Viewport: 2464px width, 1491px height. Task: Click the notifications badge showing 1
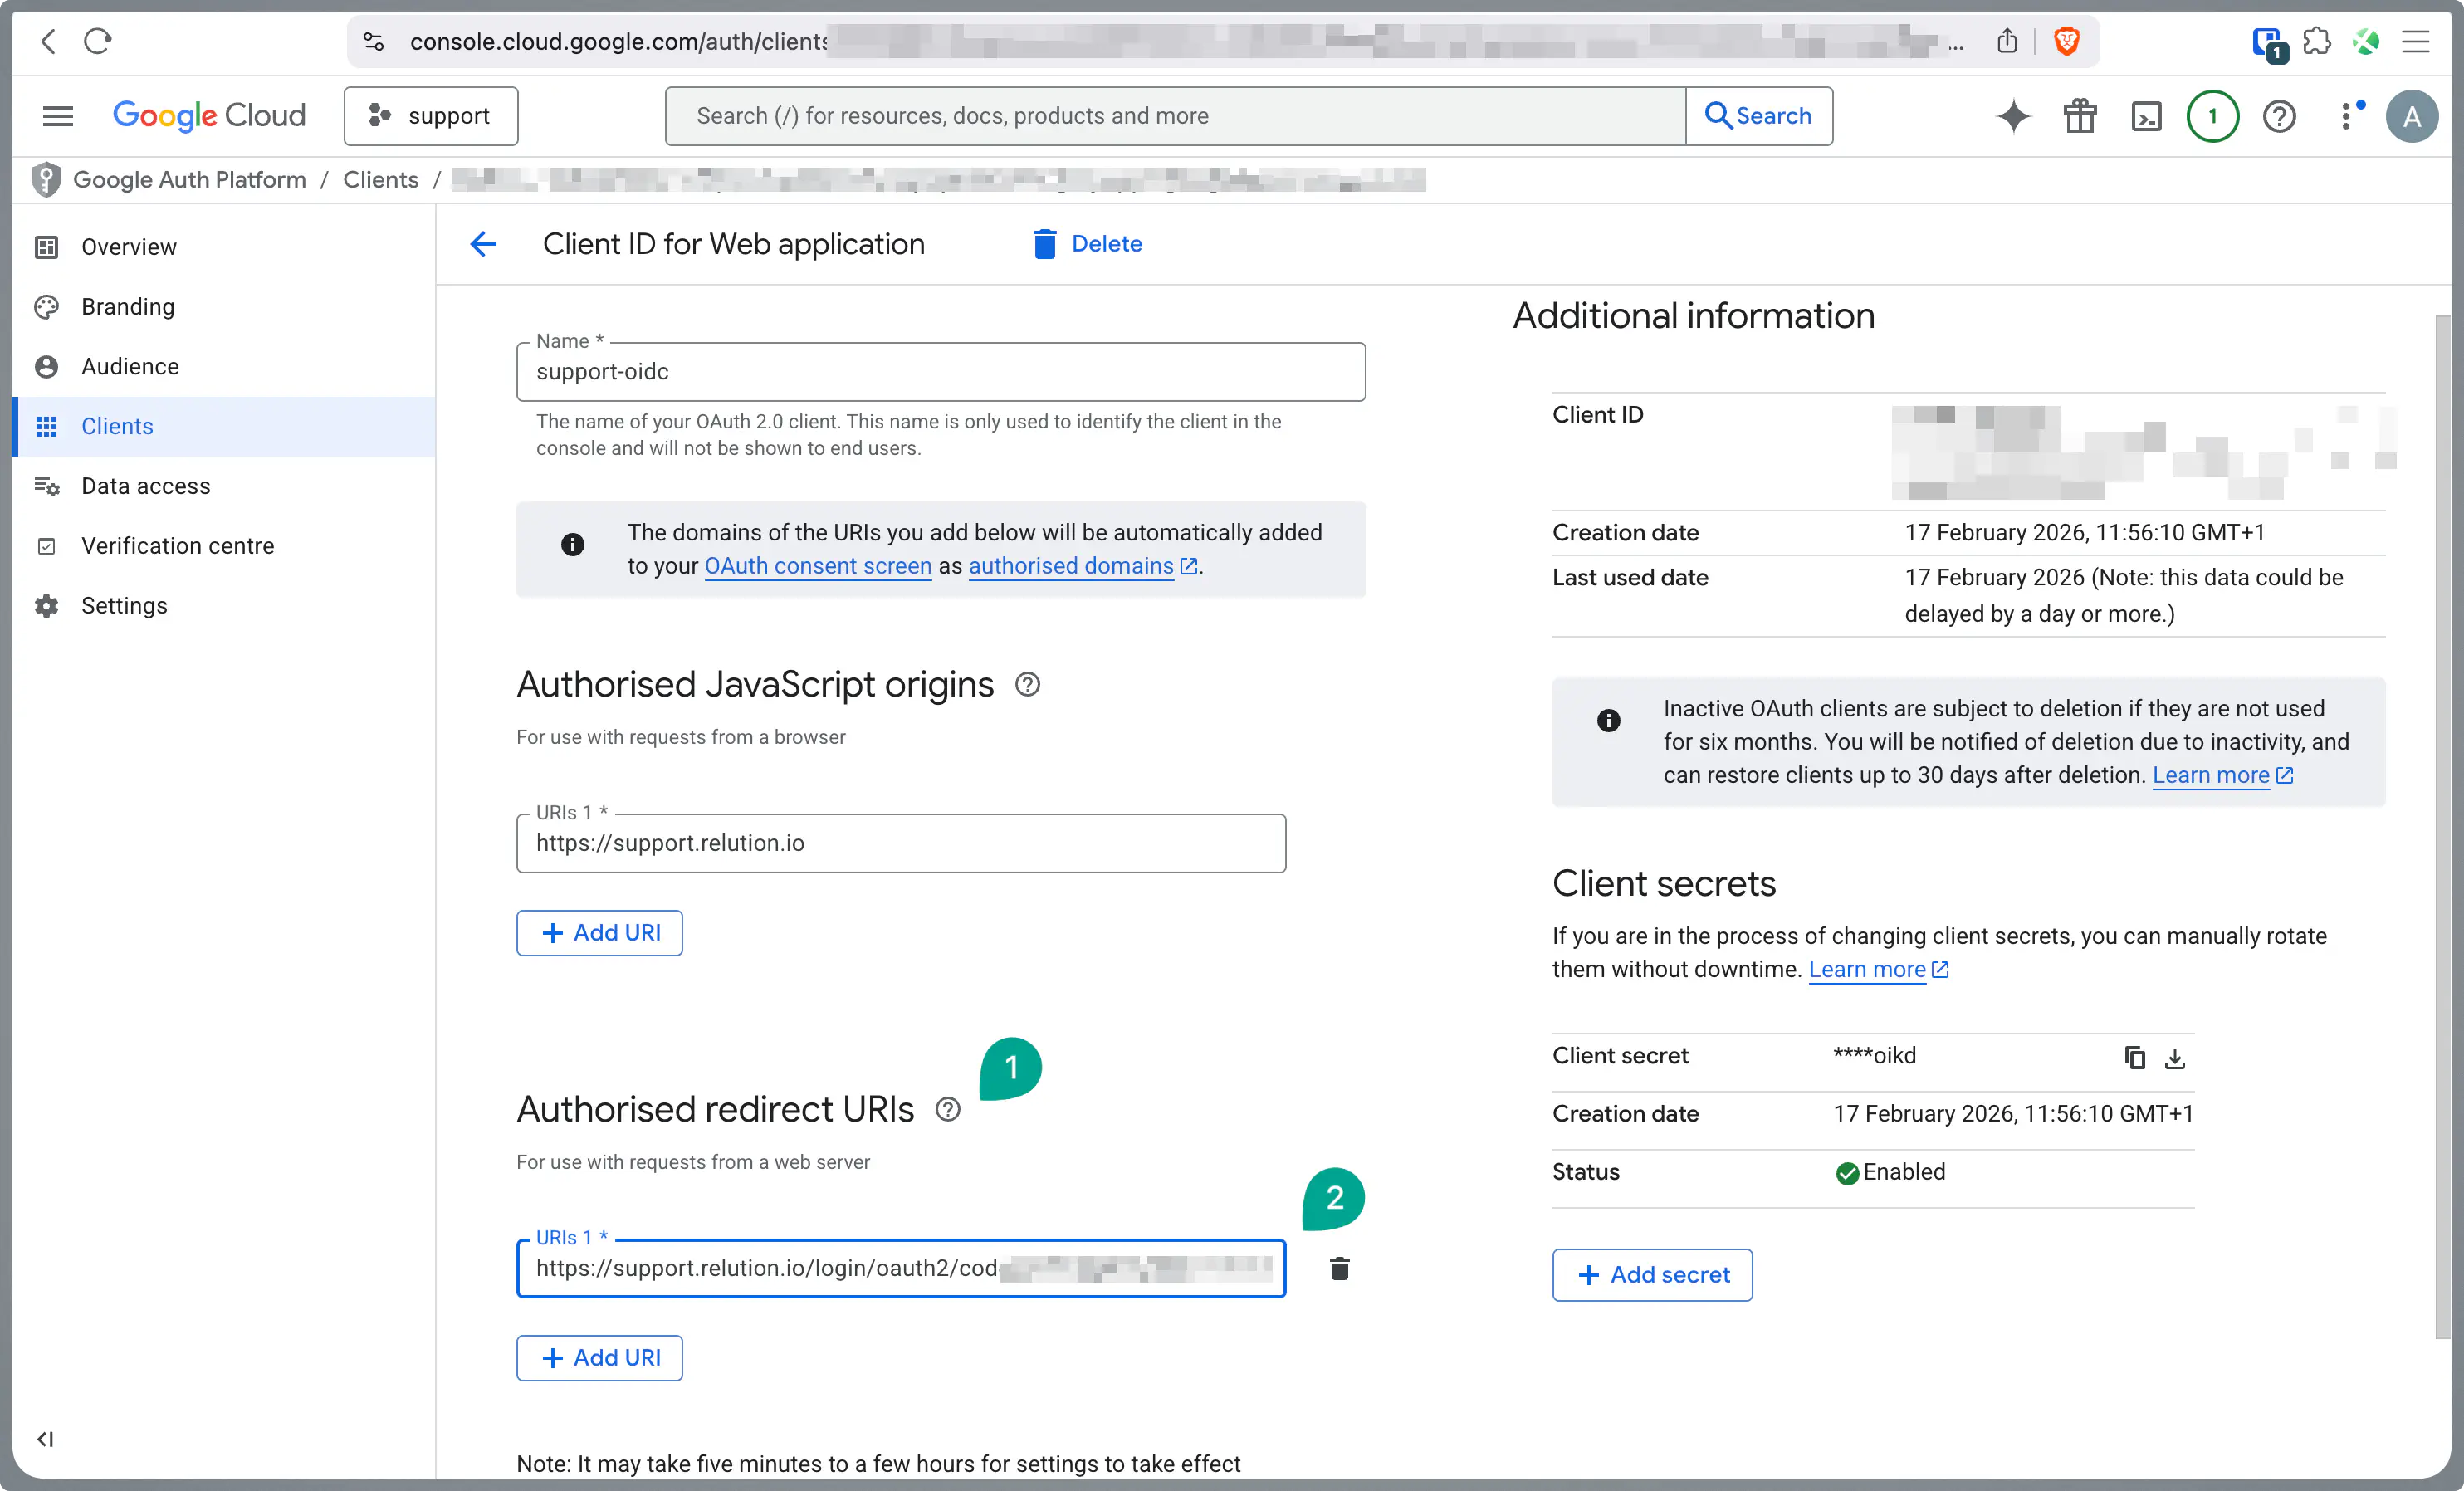[x=2212, y=116]
